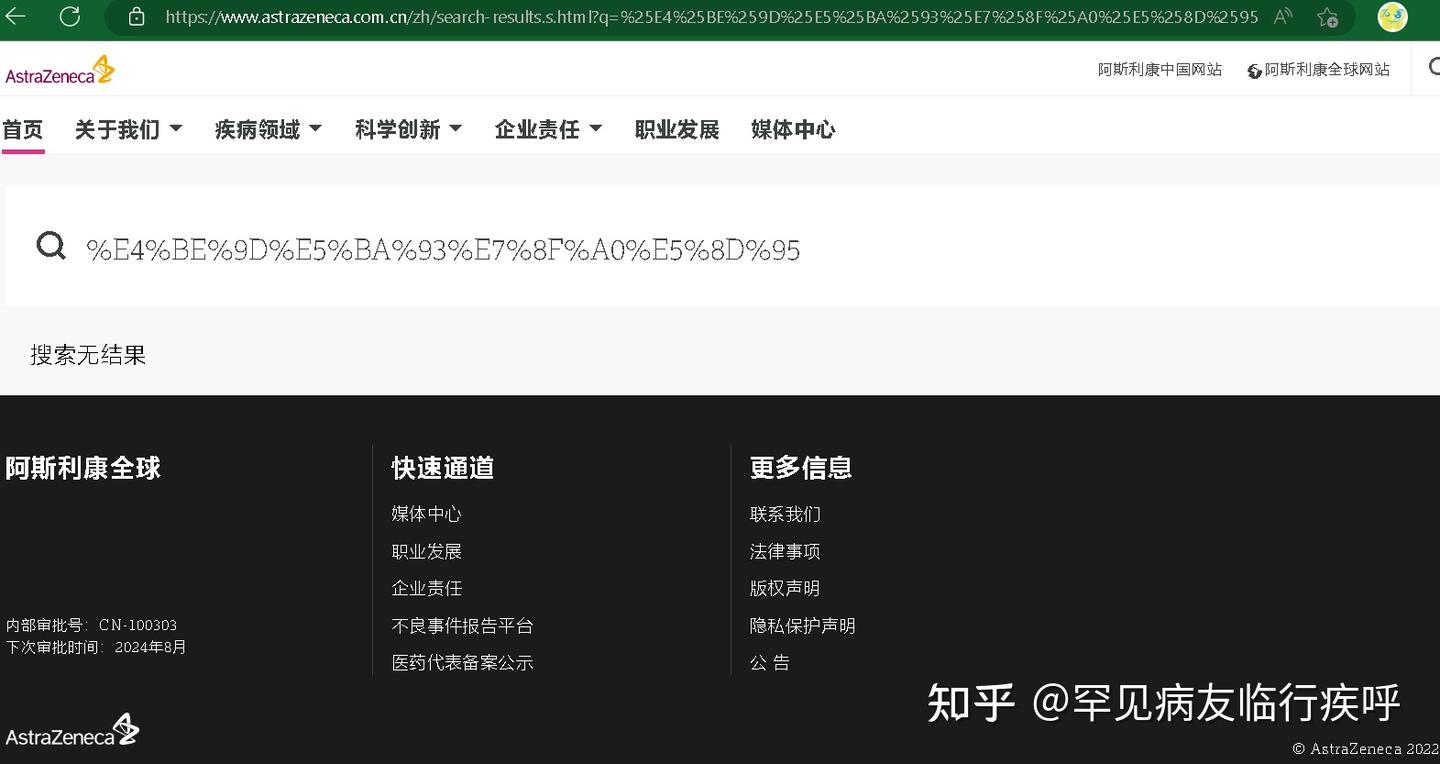Open the 隐私保护声明 footer link

tap(803, 625)
